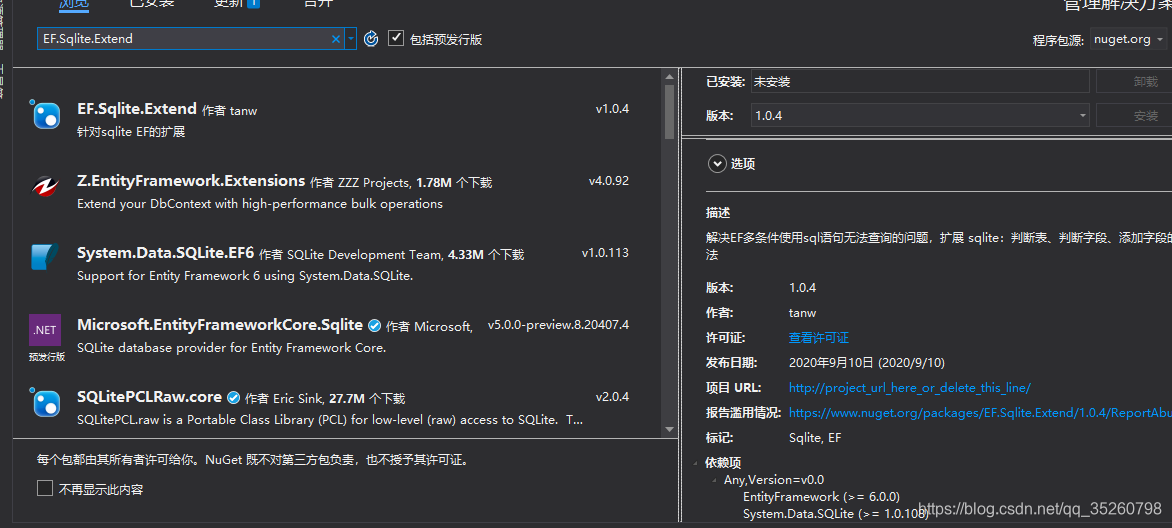This screenshot has width=1172, height=528.
Task: Click the 已安装 未安装 field
Action: (919, 82)
